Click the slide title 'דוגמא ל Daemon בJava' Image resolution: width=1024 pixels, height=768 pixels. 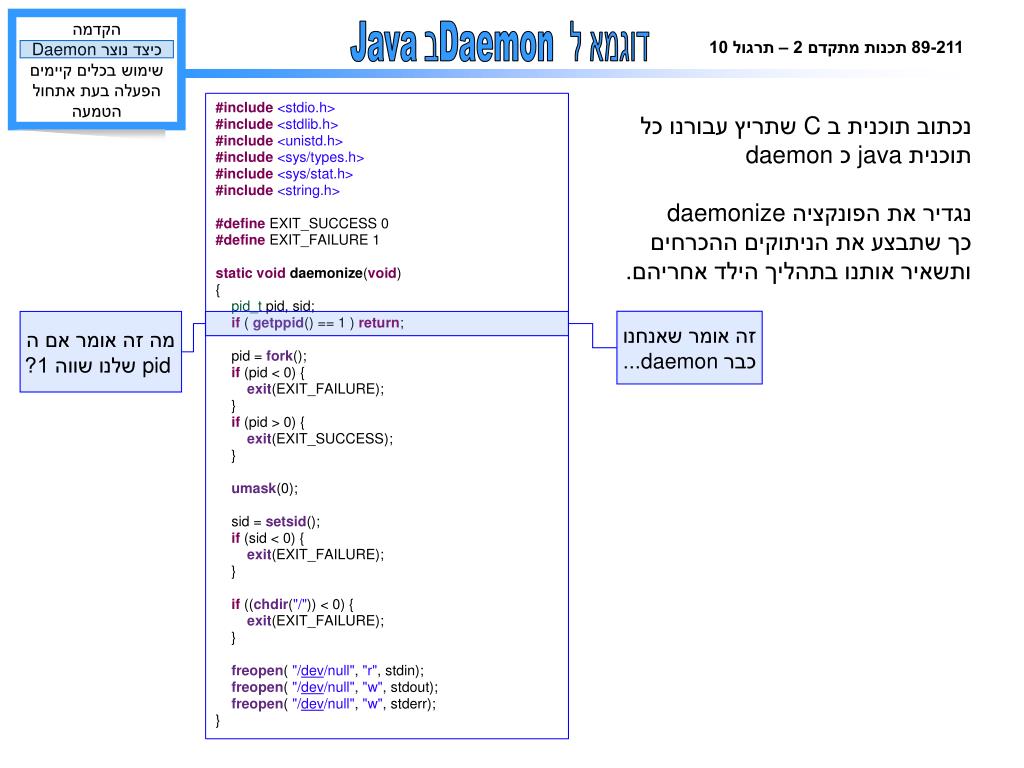[500, 44]
